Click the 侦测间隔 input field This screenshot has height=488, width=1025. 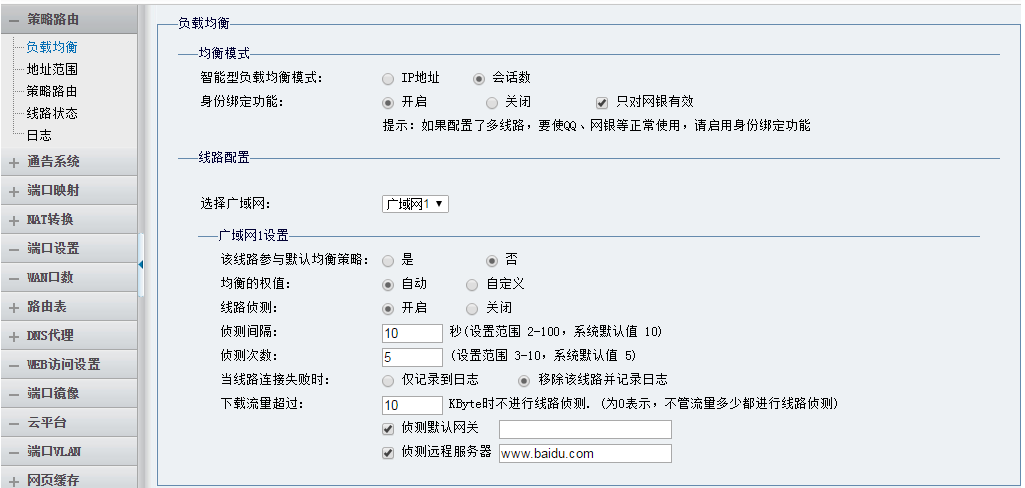point(412,333)
